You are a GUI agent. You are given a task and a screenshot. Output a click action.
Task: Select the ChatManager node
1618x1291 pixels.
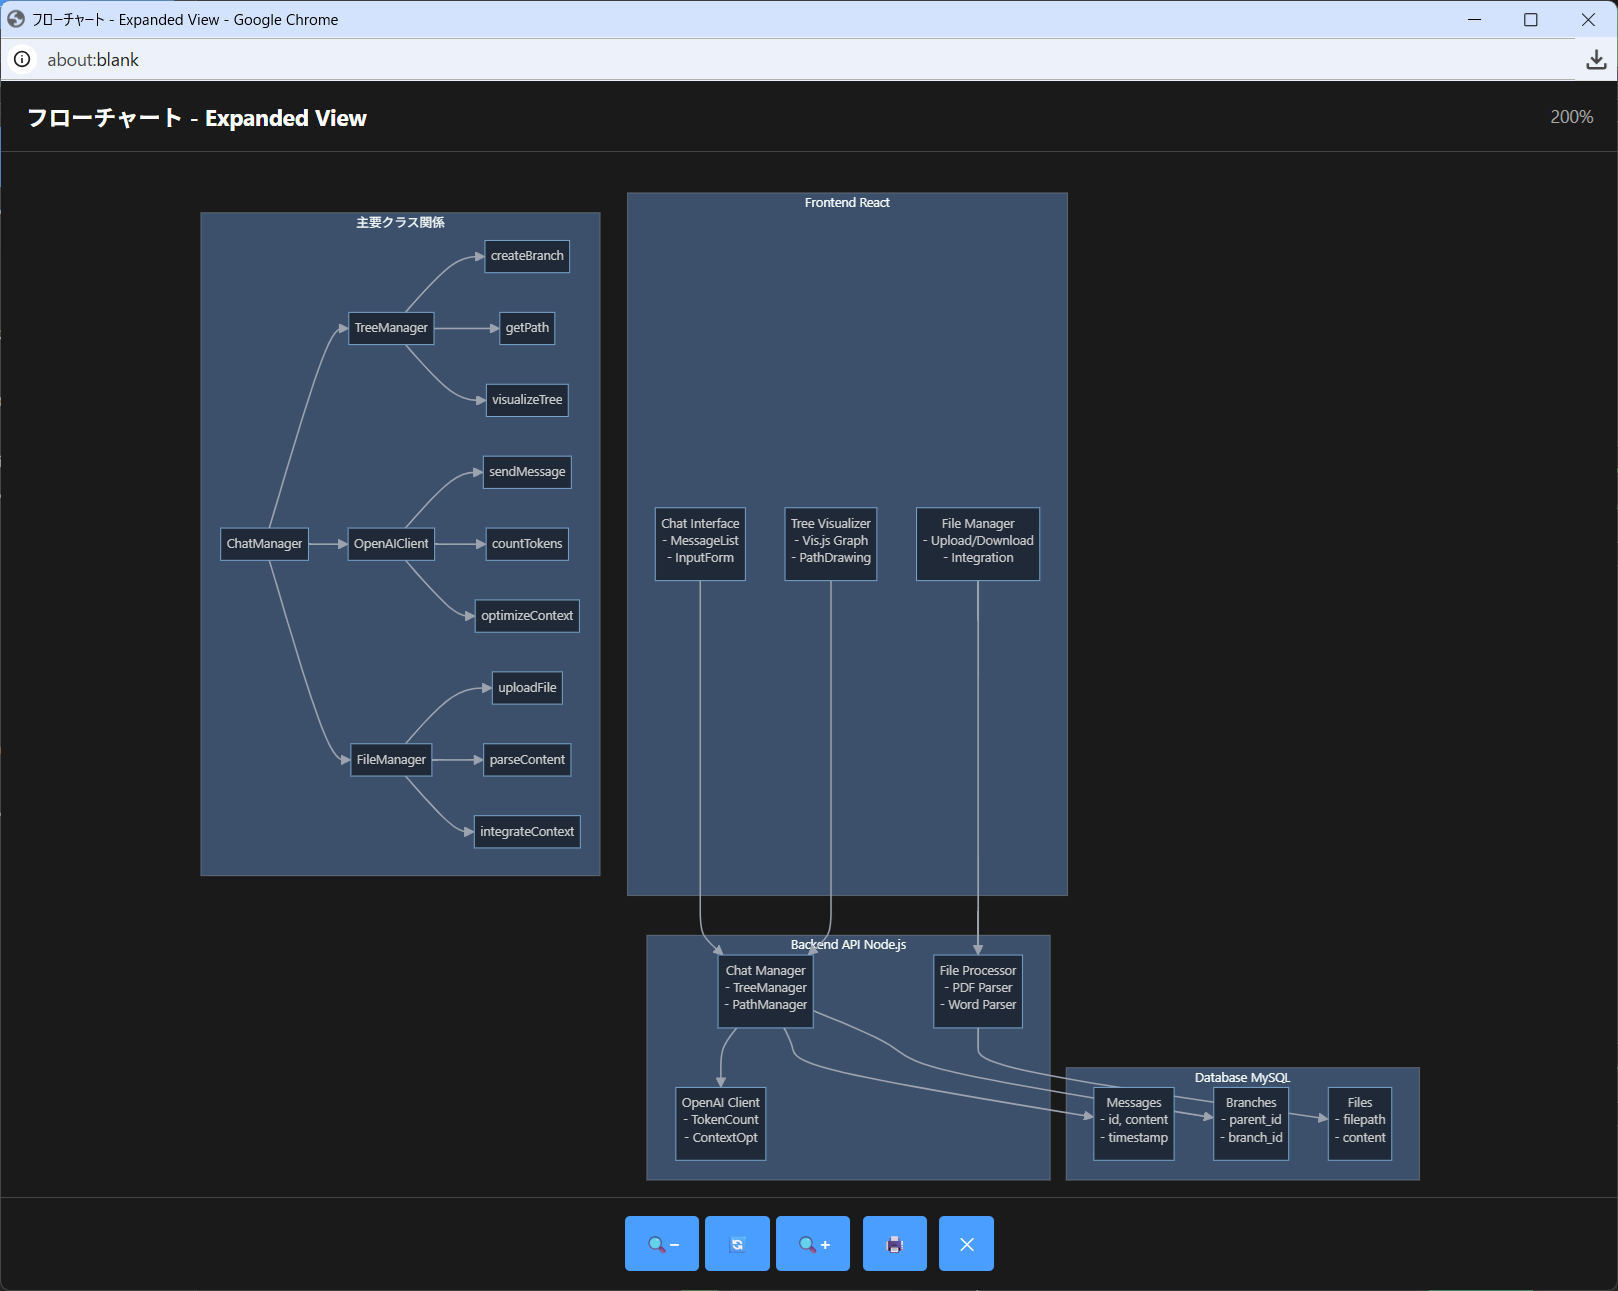click(264, 544)
